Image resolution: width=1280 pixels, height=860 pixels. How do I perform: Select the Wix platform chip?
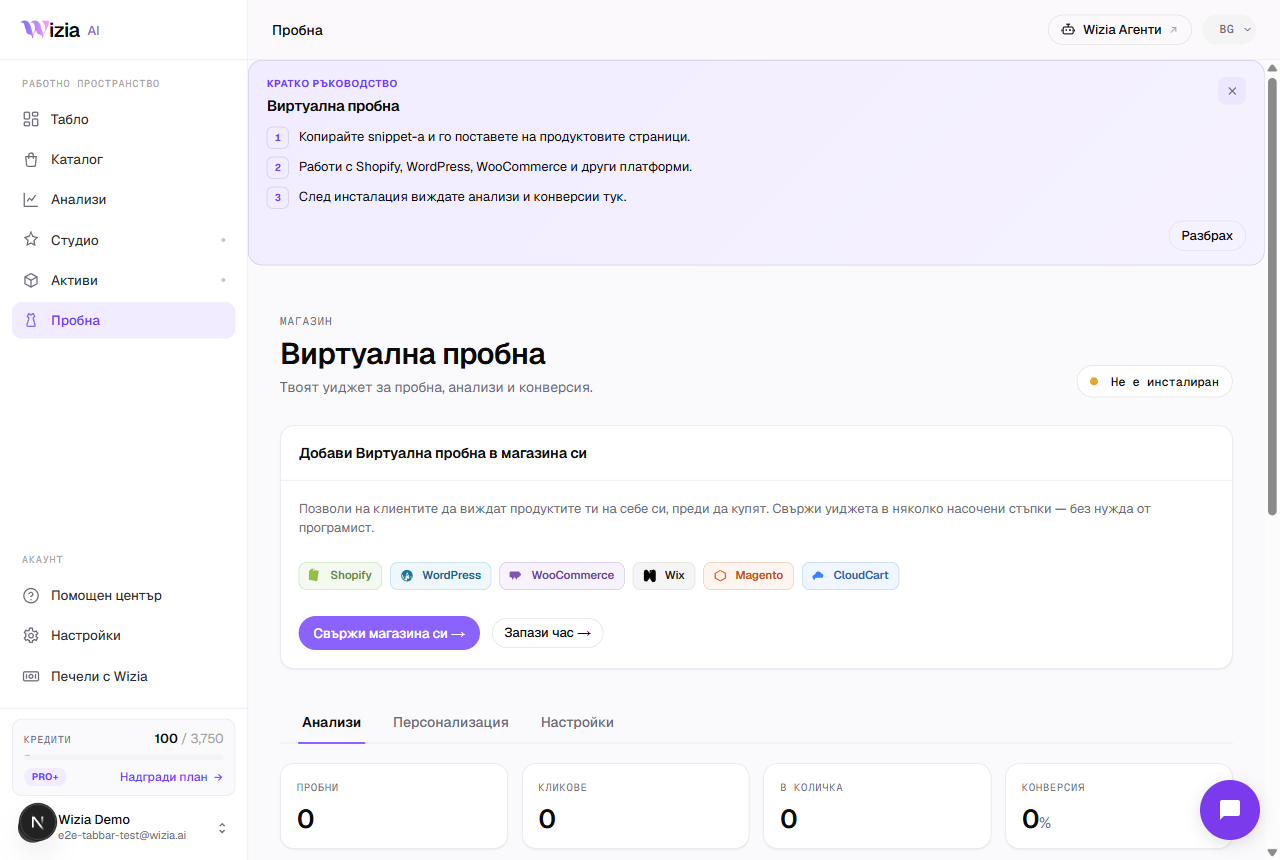(x=664, y=576)
